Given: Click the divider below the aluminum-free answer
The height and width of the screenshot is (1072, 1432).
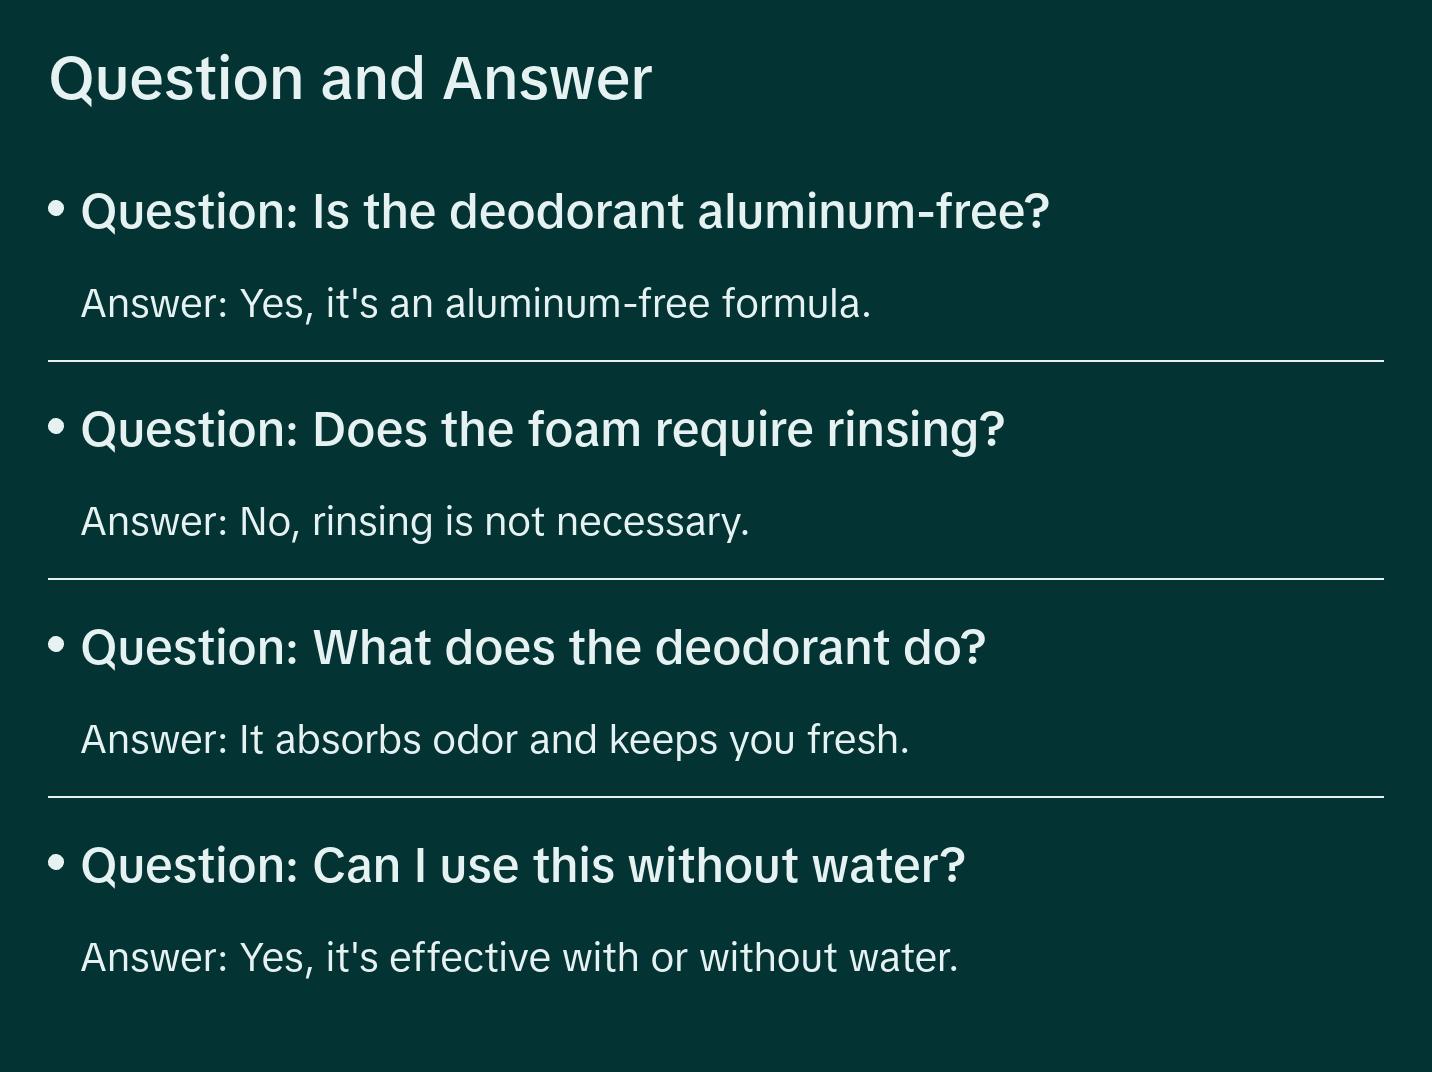Looking at the screenshot, I should [x=716, y=360].
